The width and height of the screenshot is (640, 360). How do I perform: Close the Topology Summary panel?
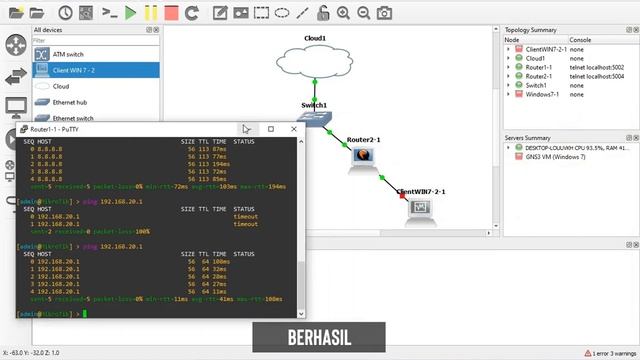click(x=636, y=30)
